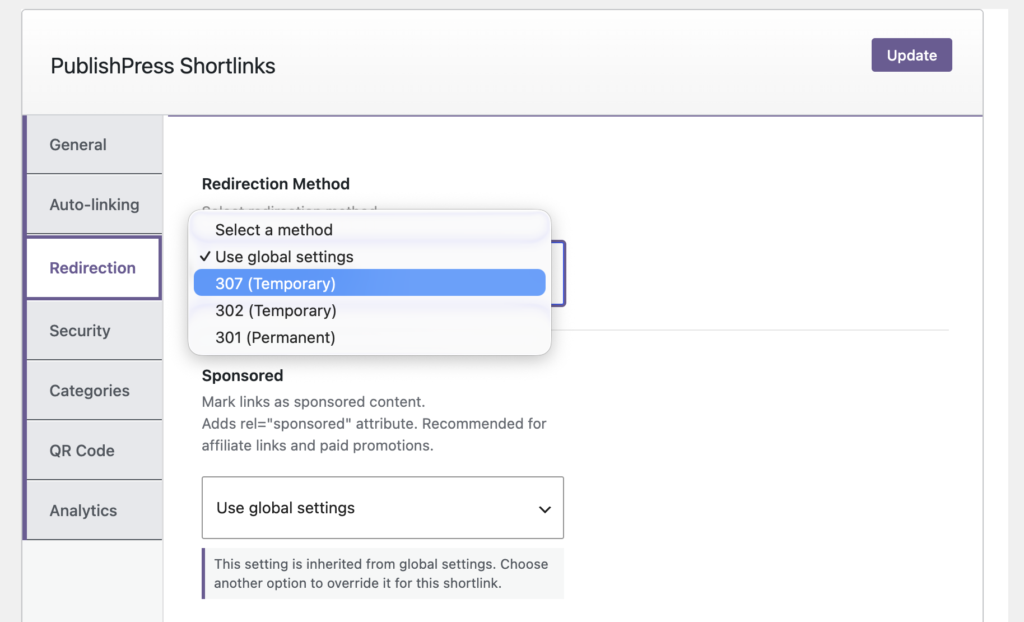Click the Sponsored dropdown chevron arrow
Viewport: 1024px width, 622px height.
tap(545, 509)
